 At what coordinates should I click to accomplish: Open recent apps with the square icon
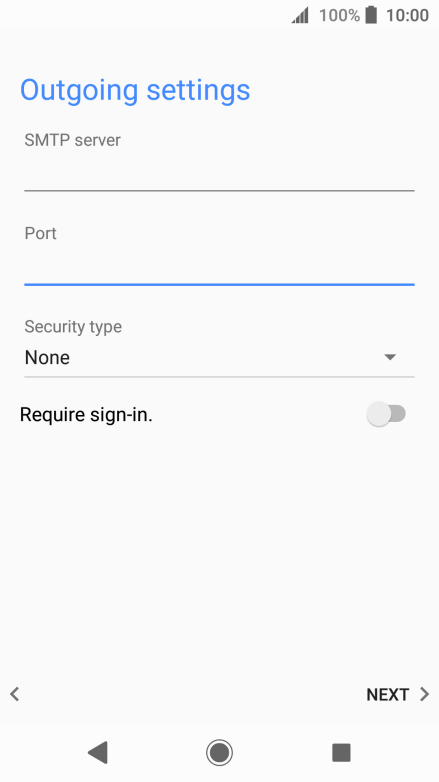click(341, 752)
